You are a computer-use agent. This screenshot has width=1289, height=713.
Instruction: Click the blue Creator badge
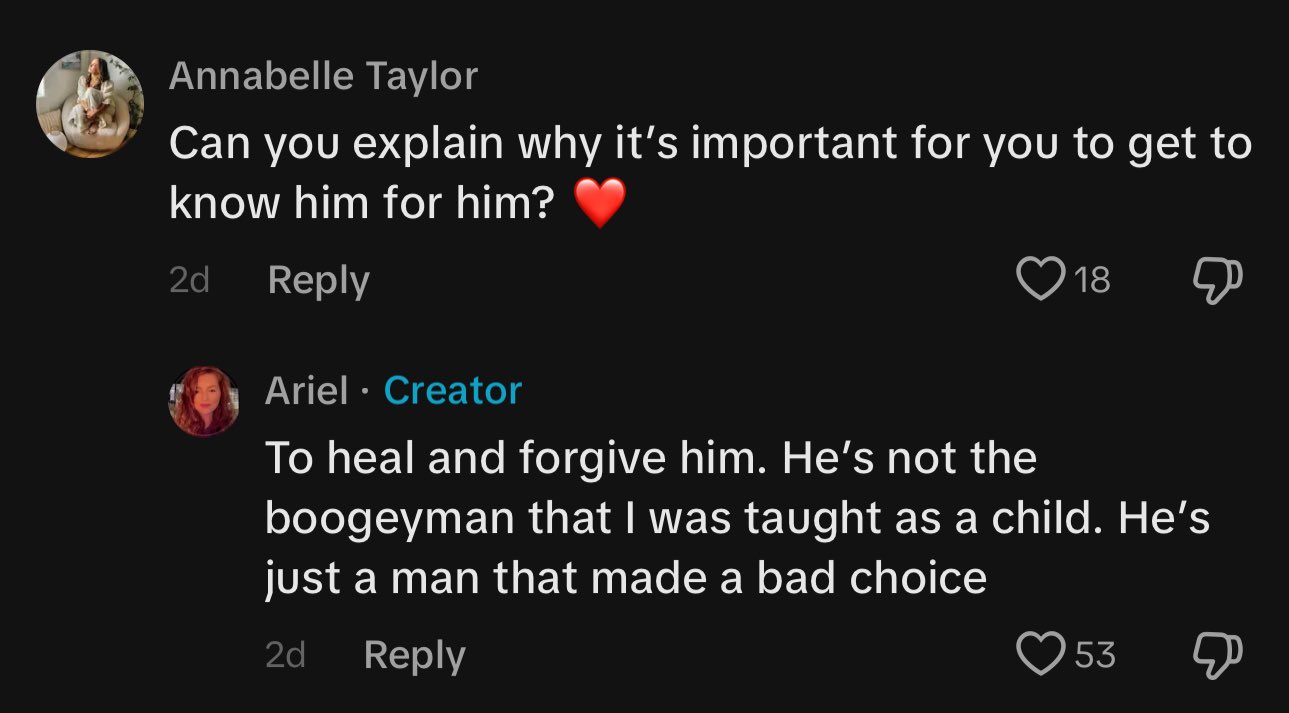point(452,390)
